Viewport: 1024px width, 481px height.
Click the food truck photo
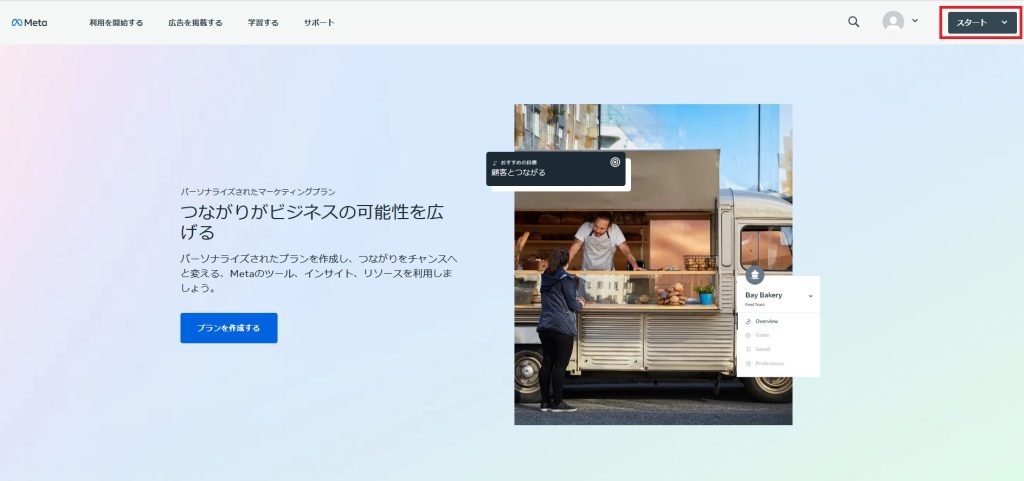(x=640, y=340)
